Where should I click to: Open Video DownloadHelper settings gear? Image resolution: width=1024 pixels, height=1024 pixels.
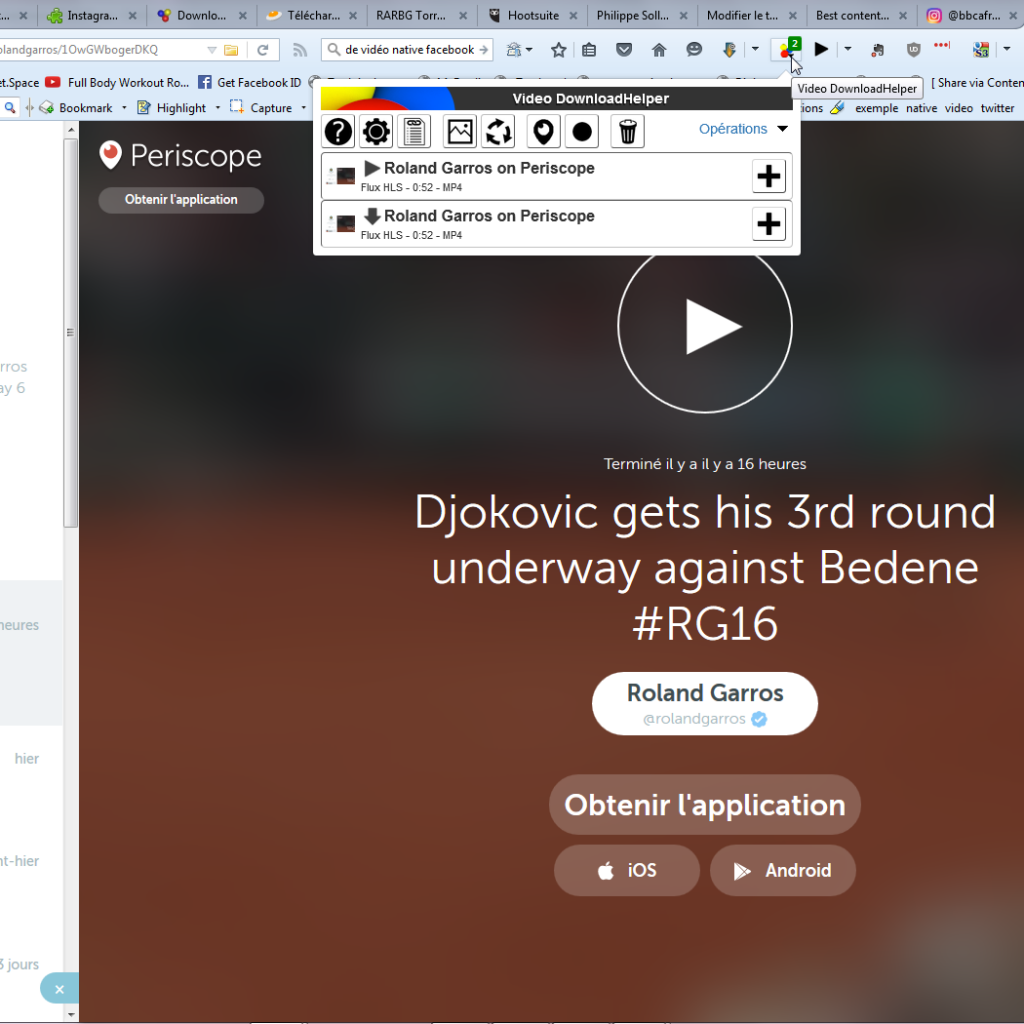click(x=376, y=131)
